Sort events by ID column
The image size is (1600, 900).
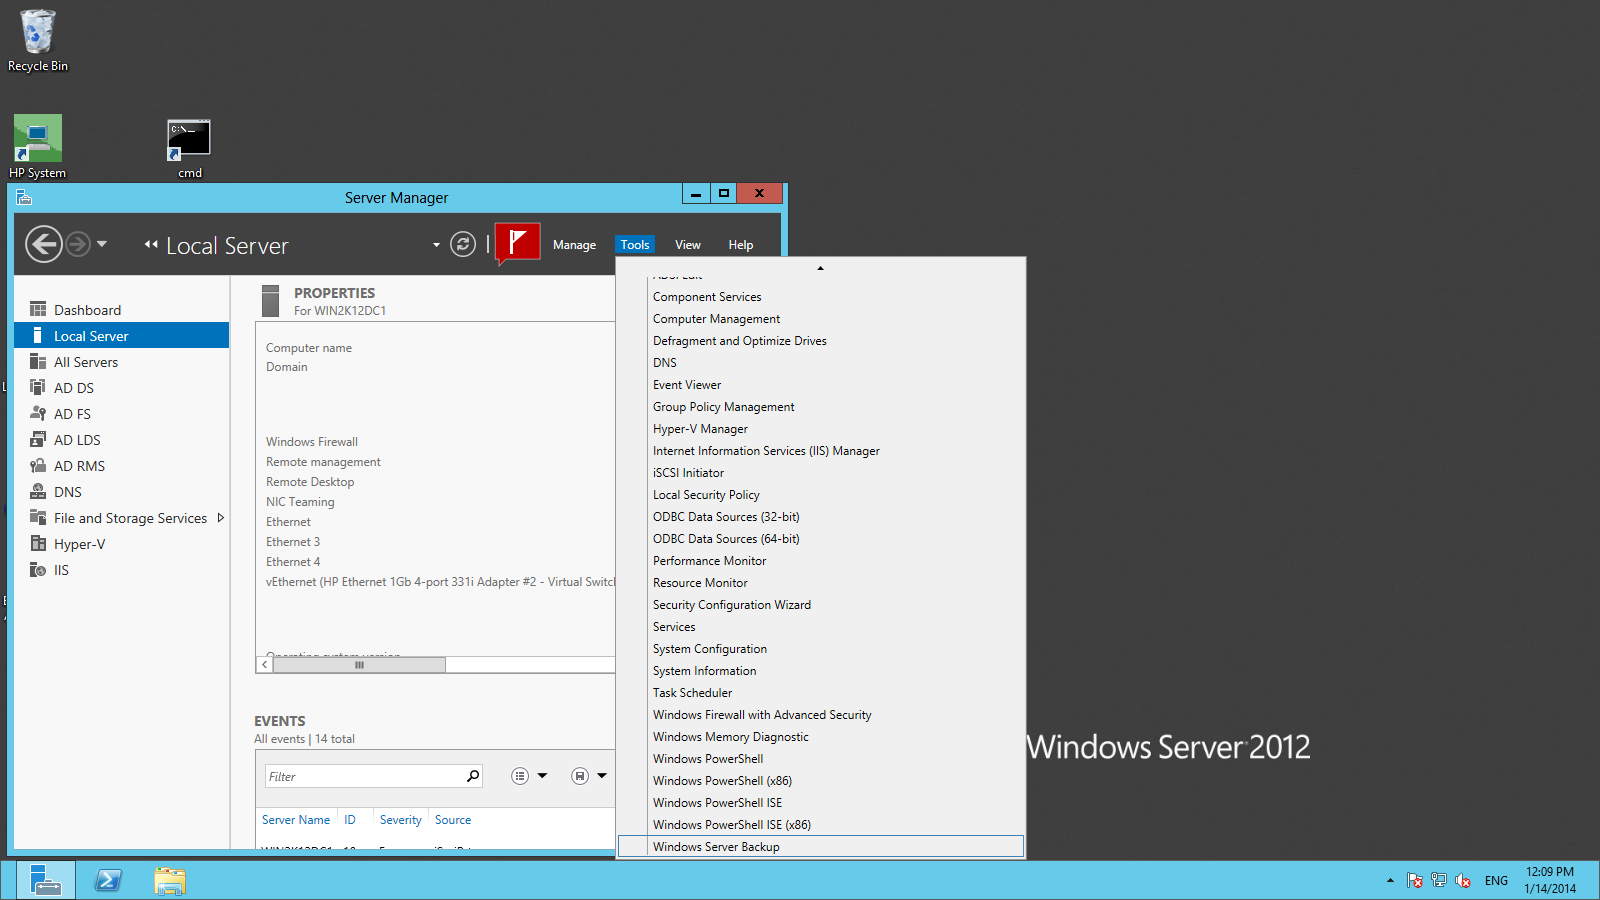tap(350, 820)
